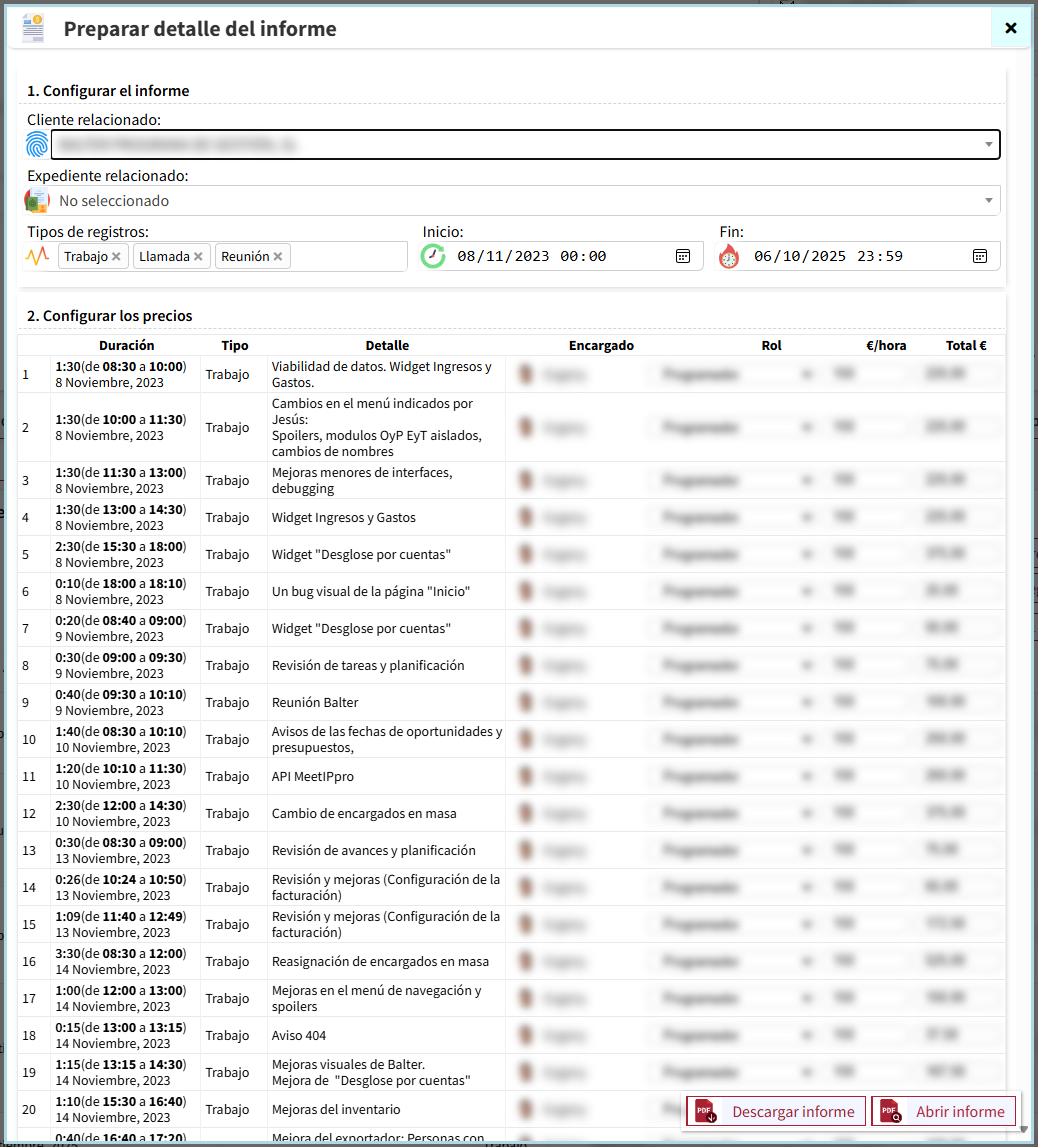The width and height of the screenshot is (1038, 1147).
Task: Click the pulse icon beside Tipos de registros
Action: [37, 256]
